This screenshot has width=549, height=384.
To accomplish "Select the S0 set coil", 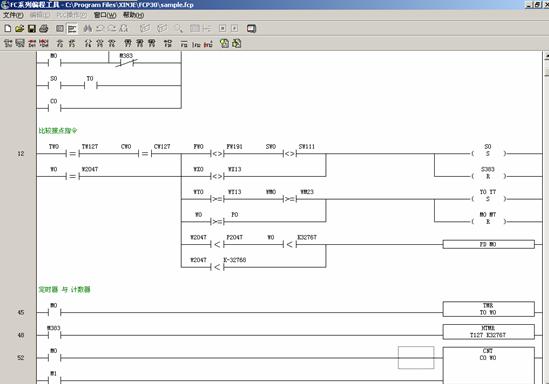I will click(x=488, y=151).
